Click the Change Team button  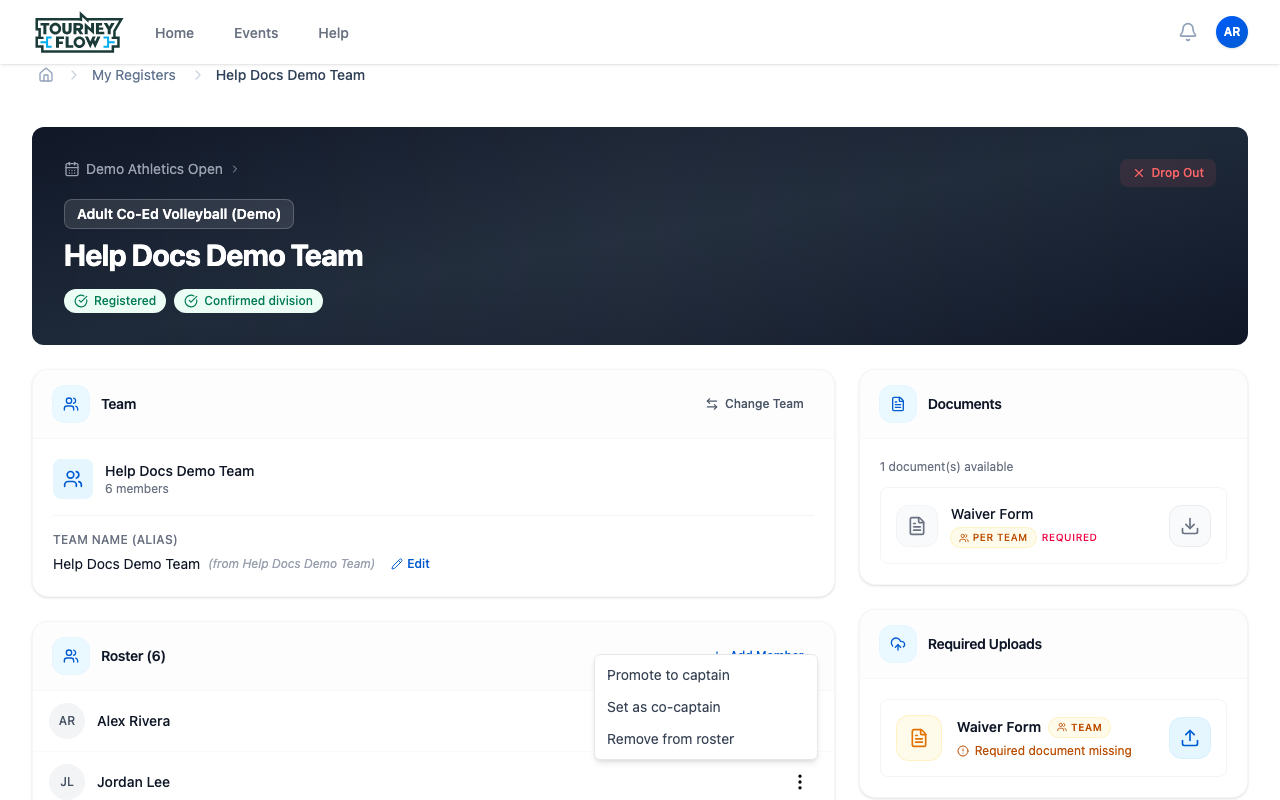tap(755, 404)
